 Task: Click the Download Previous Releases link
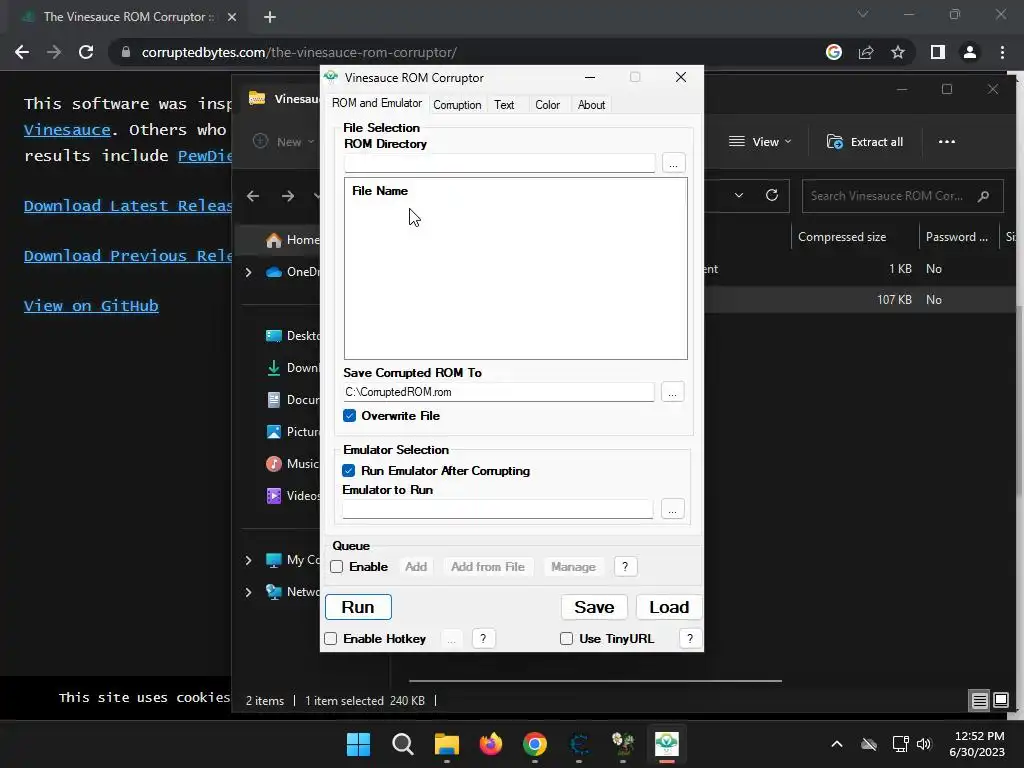(128, 256)
